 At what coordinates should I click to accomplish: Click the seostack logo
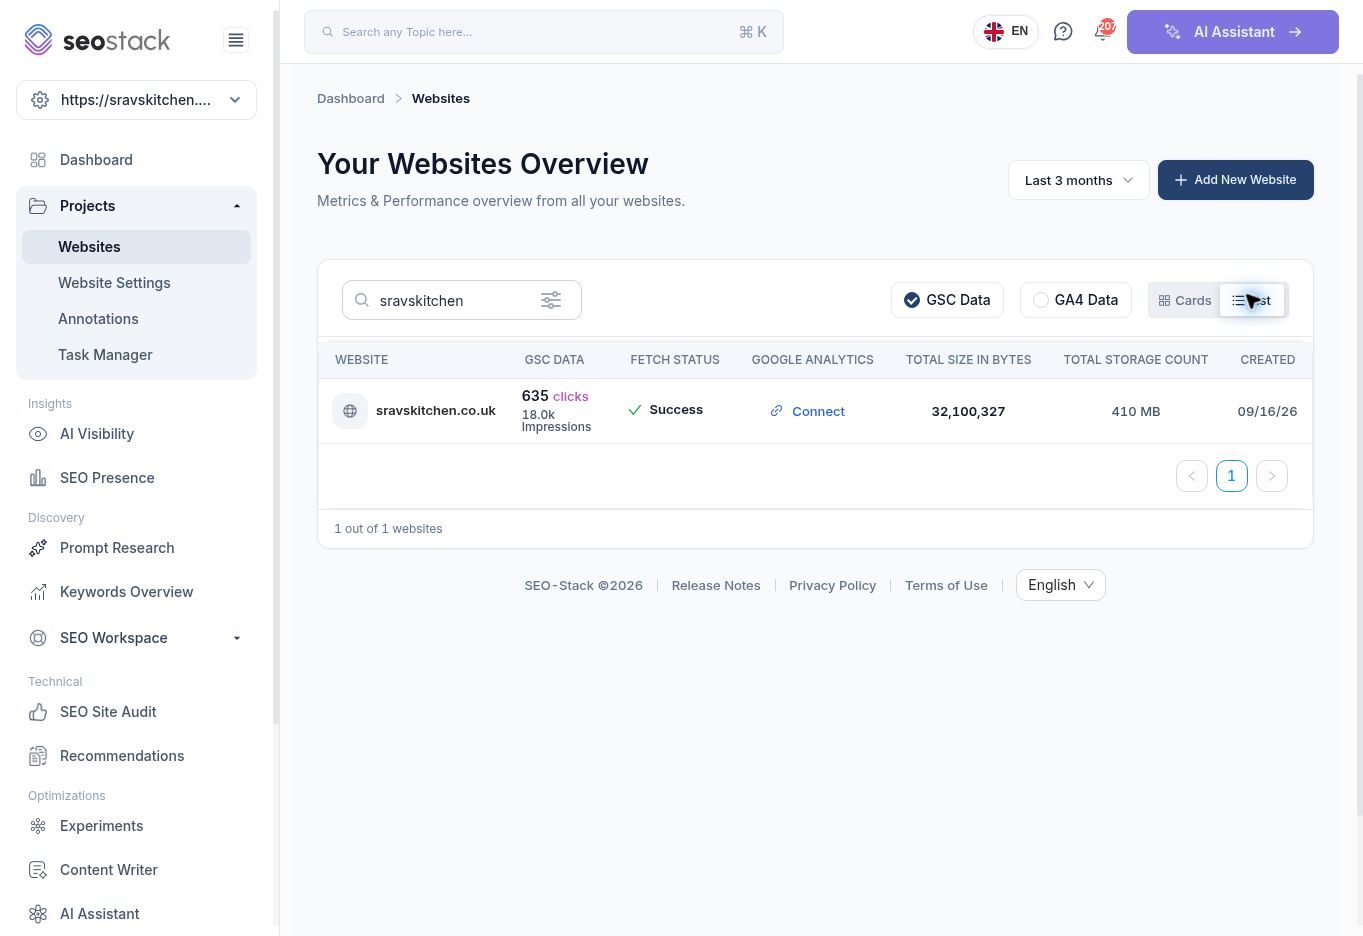[x=97, y=40]
